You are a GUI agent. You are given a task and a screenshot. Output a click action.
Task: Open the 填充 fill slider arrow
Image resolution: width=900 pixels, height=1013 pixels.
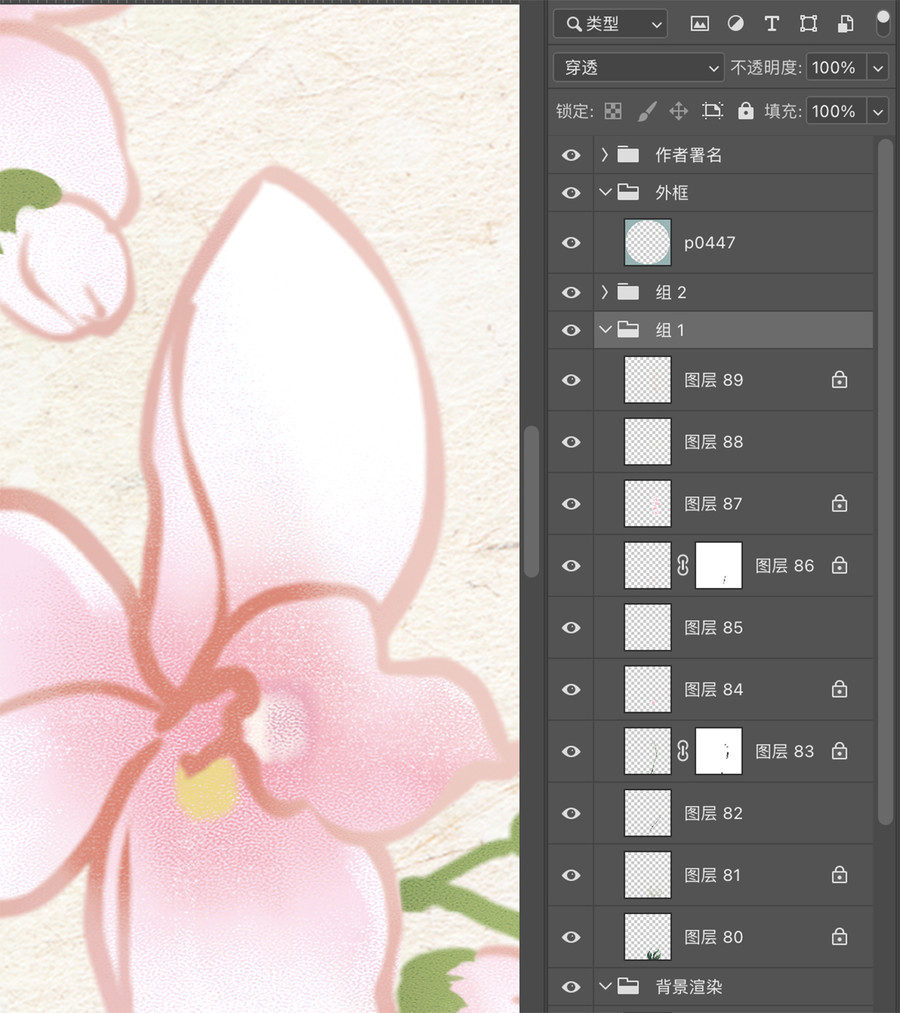(877, 111)
